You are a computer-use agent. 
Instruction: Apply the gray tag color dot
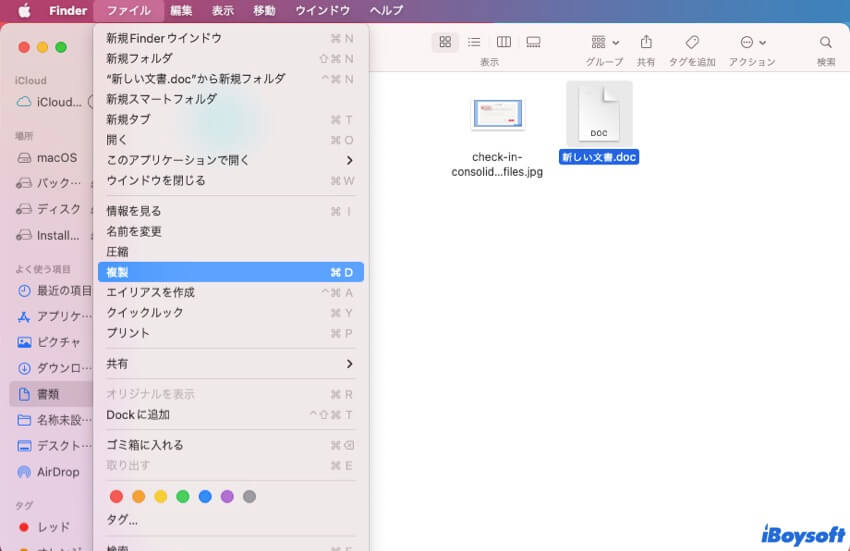coord(249,496)
